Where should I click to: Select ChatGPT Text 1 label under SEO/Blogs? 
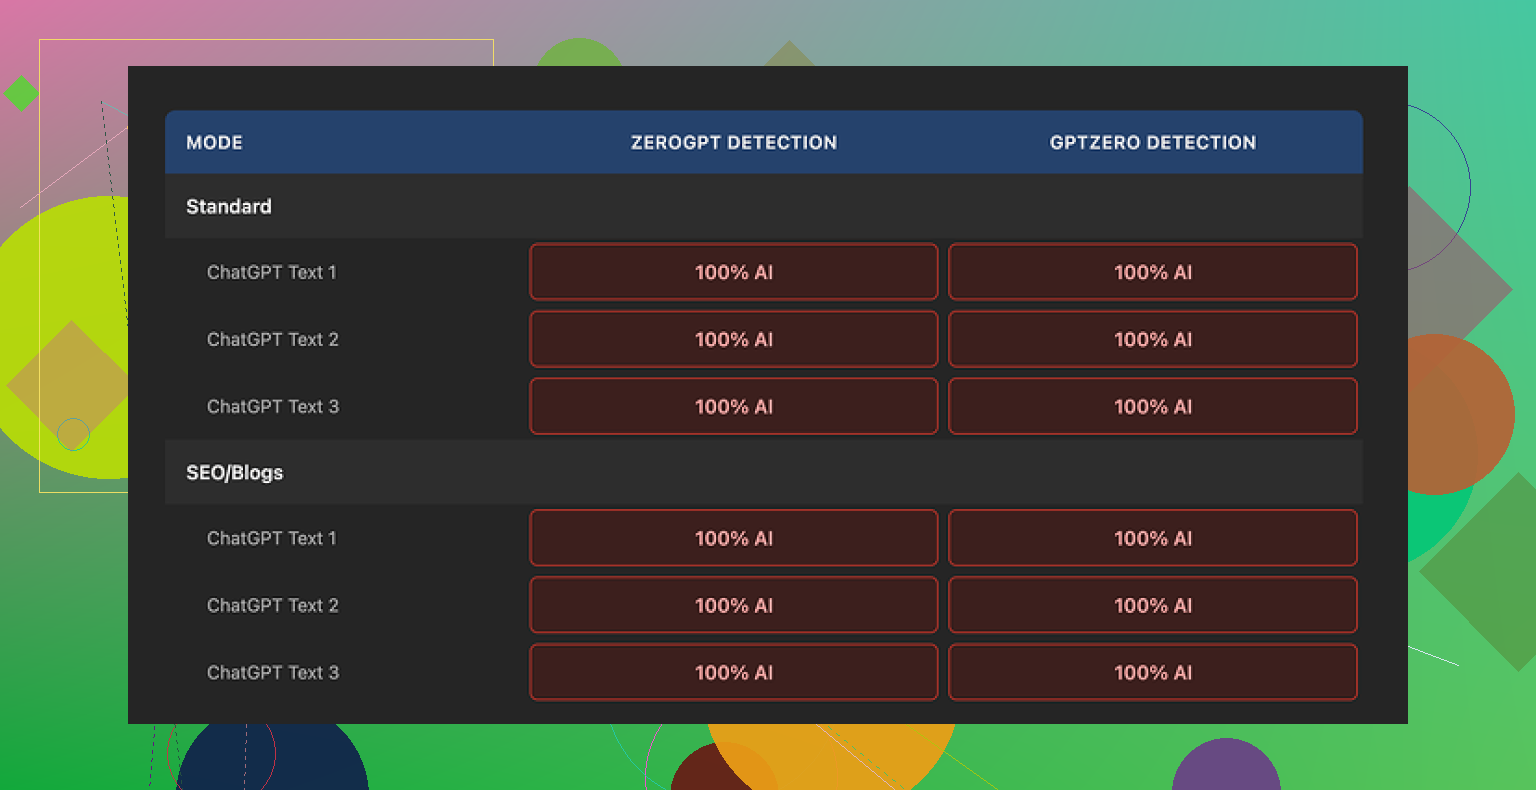pyautogui.click(x=272, y=538)
